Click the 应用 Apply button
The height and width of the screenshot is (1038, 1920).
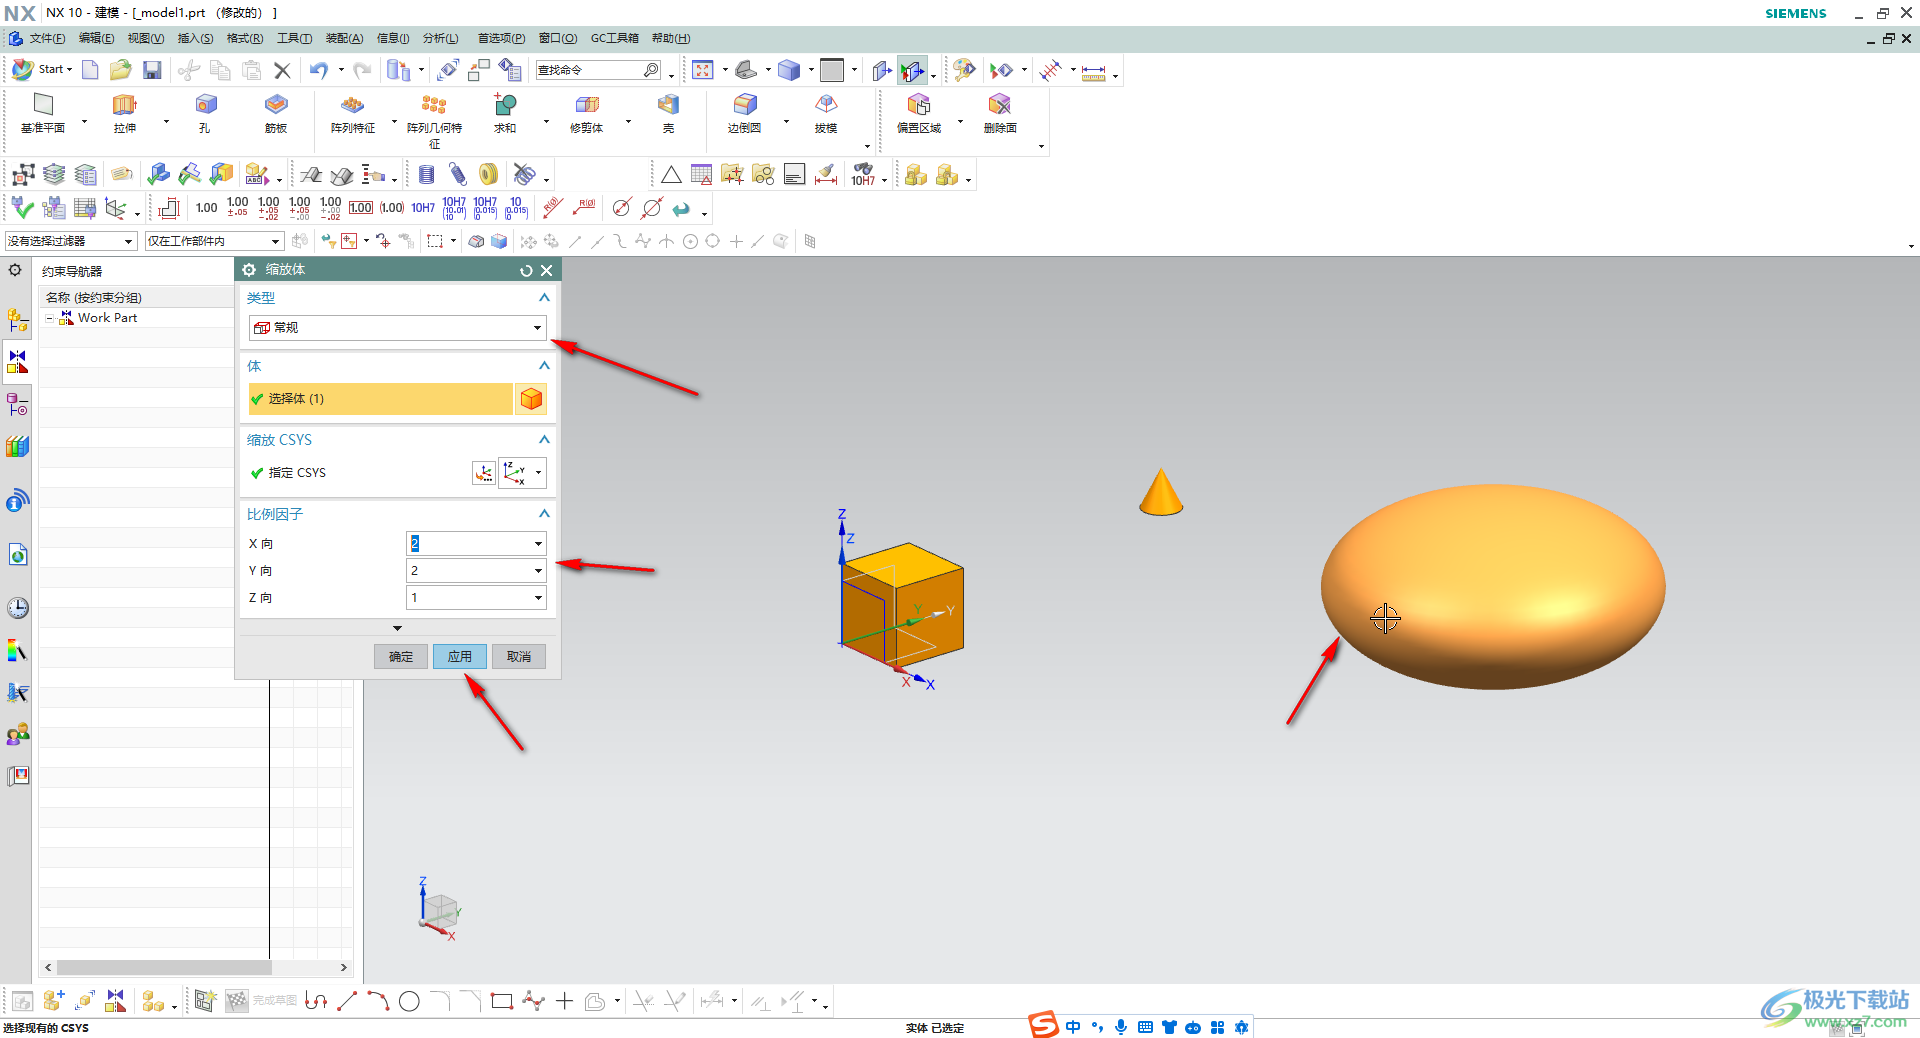[460, 657]
